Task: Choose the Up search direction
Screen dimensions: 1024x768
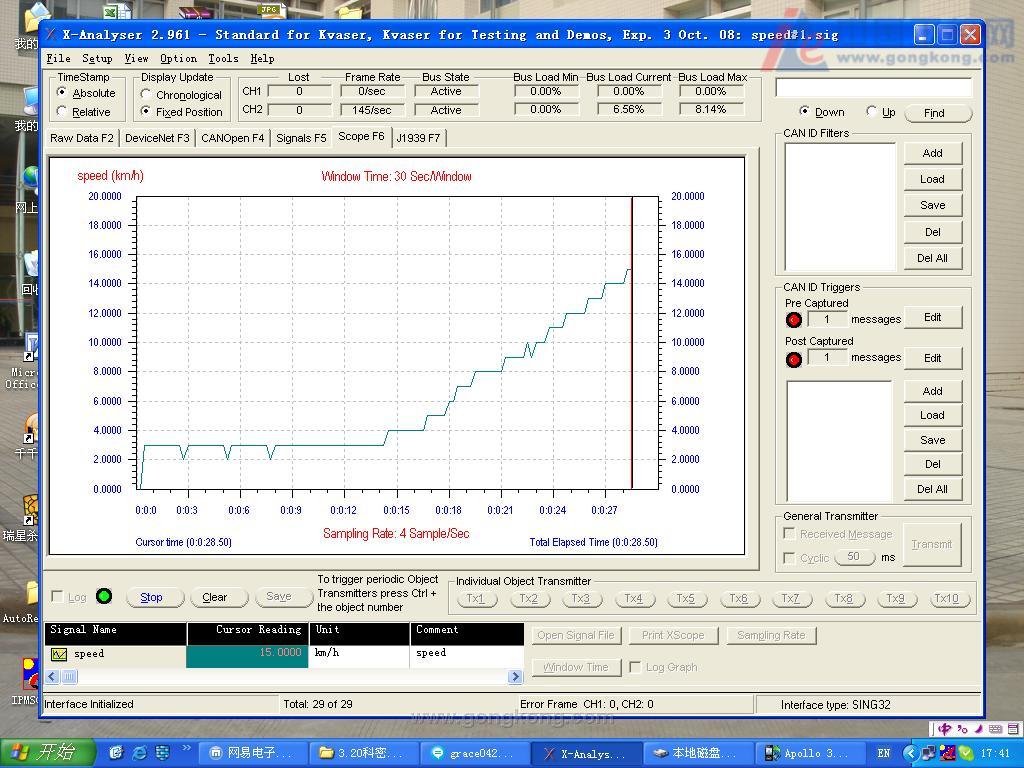Action: pyautogui.click(x=871, y=112)
